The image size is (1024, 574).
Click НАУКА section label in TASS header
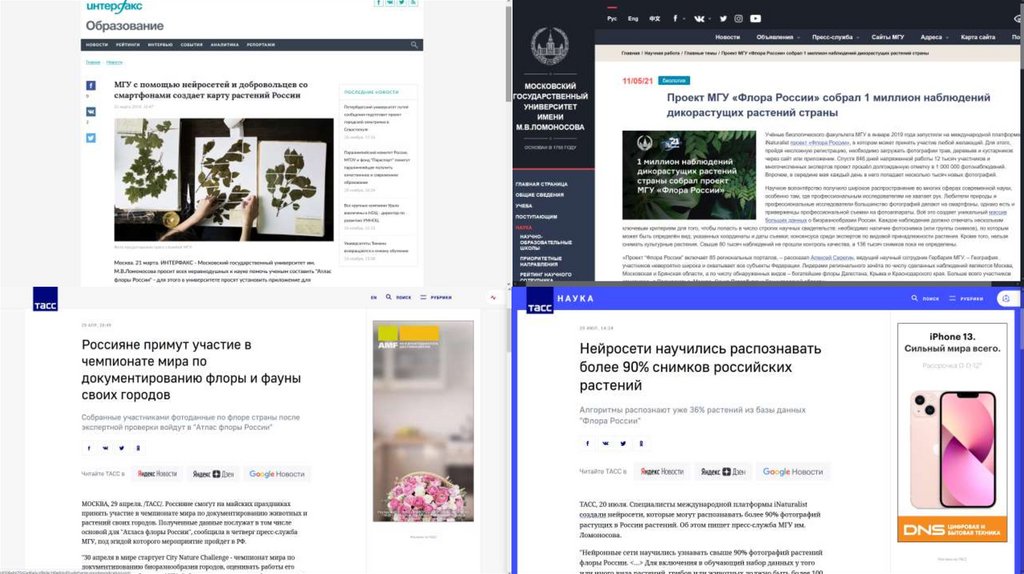point(575,298)
